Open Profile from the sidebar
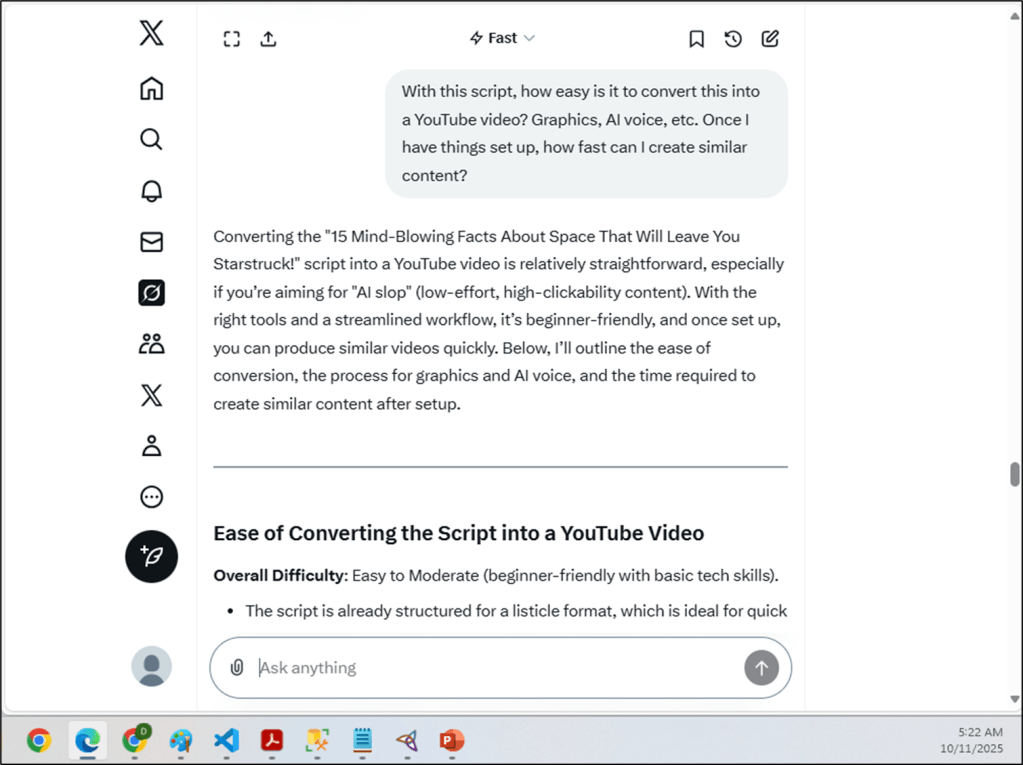 (151, 446)
